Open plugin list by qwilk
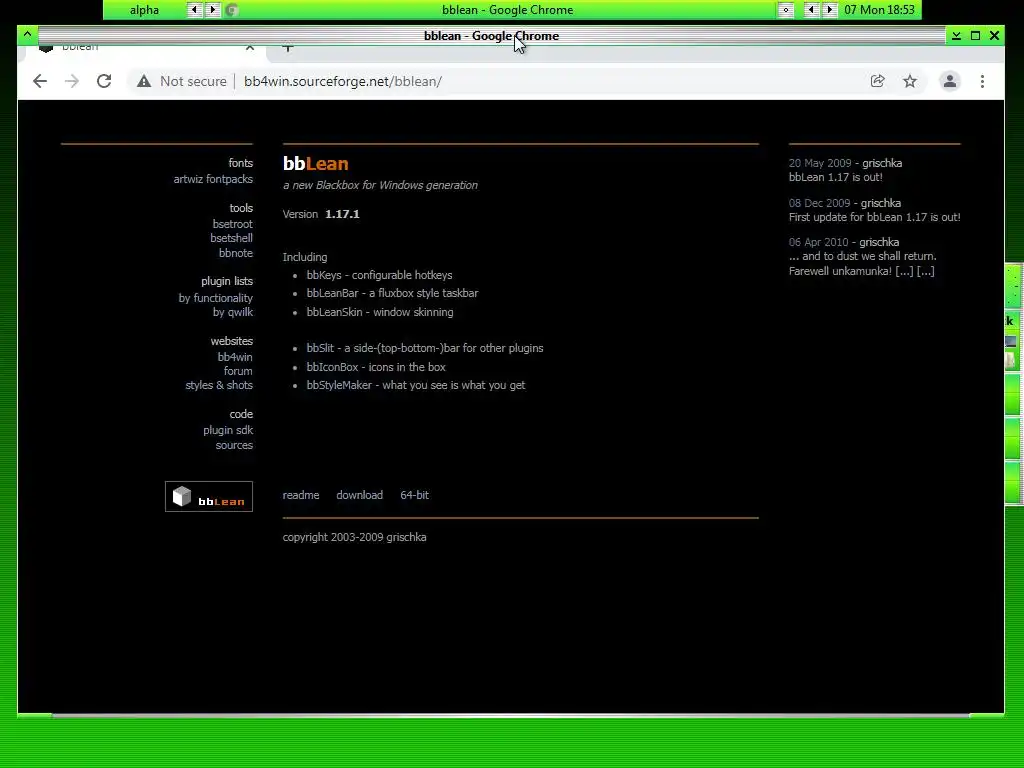1024x768 pixels. click(232, 312)
